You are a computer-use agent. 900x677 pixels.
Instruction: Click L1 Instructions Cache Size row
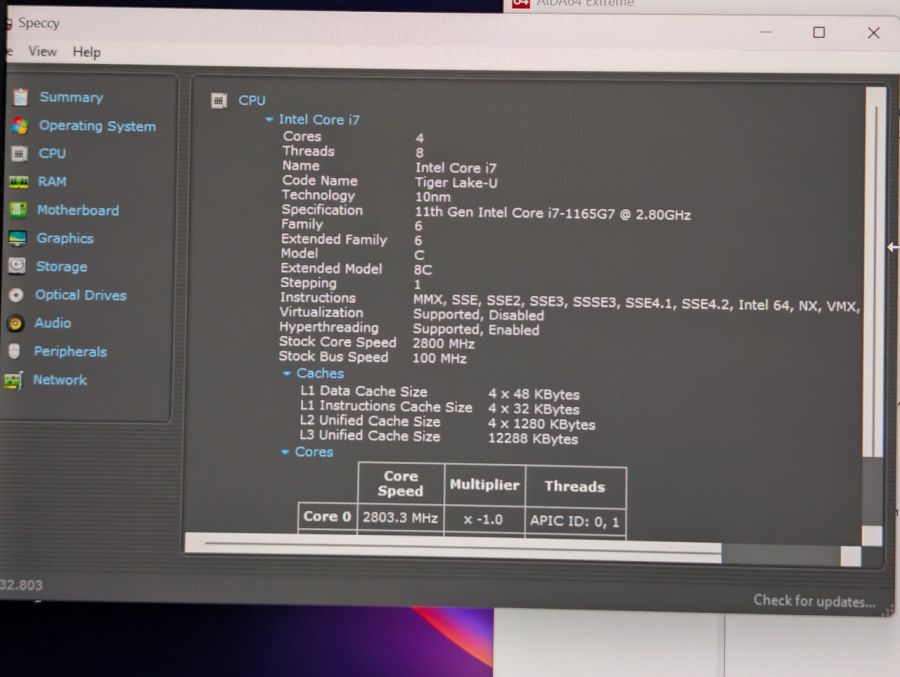pyautogui.click(x=440, y=408)
